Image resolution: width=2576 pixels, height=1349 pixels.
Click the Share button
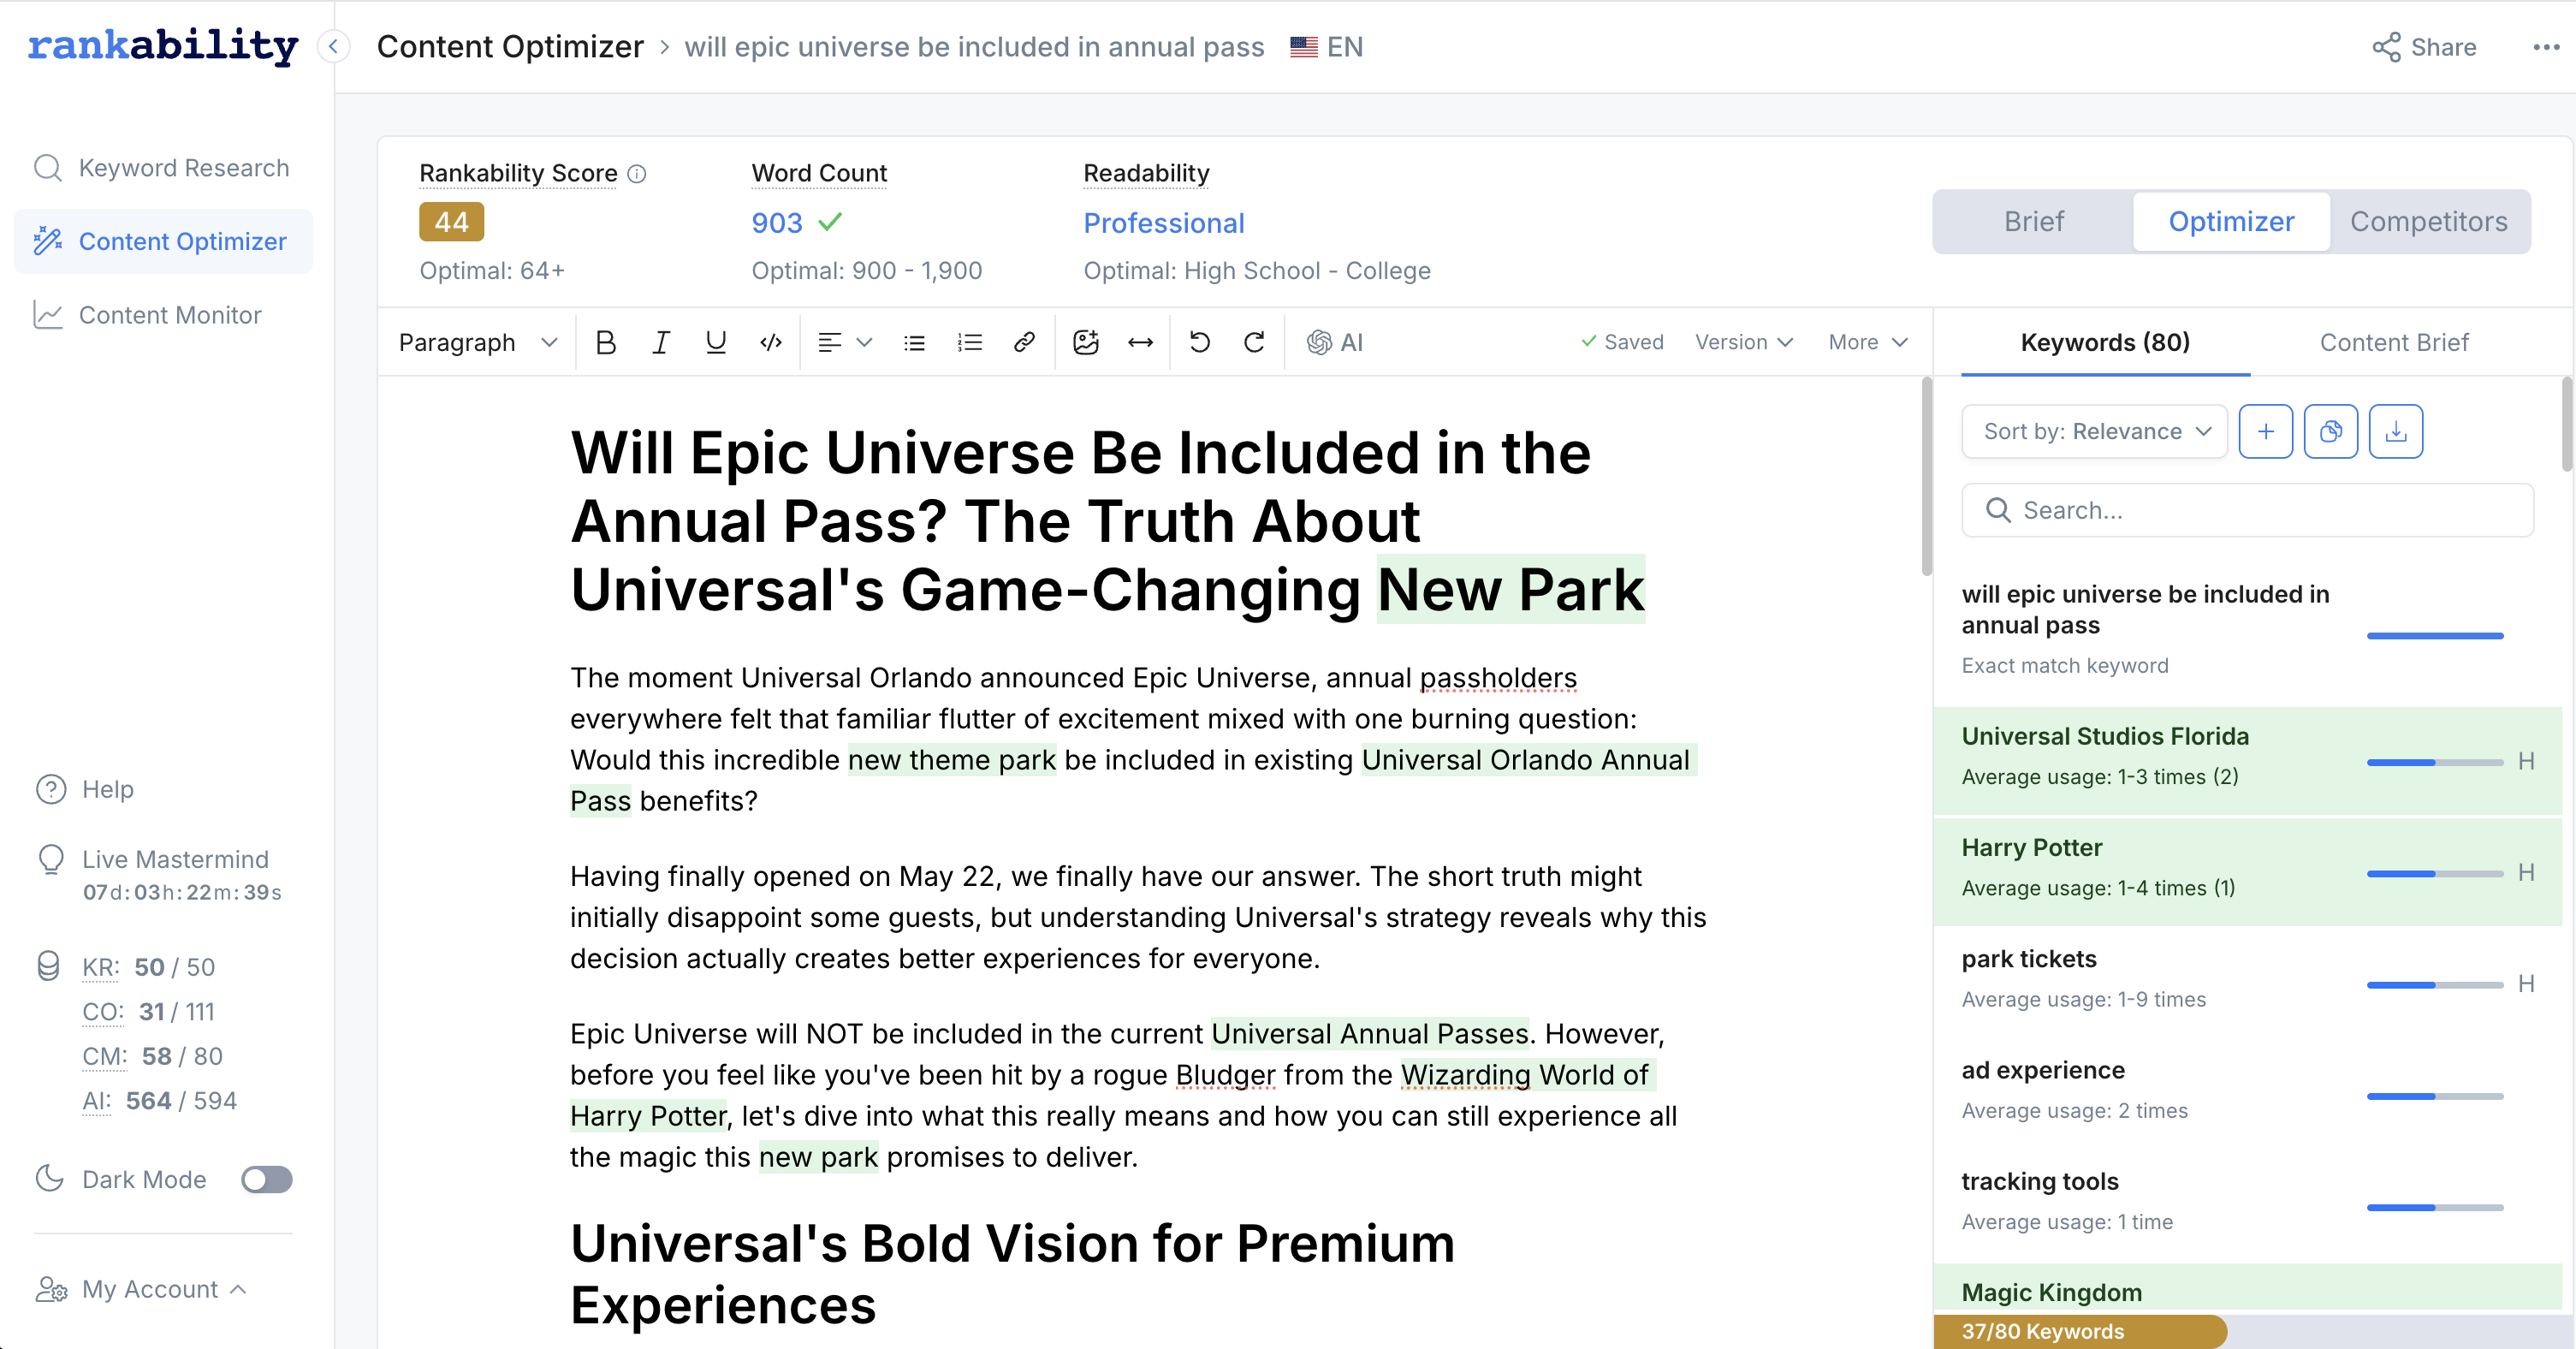2424,47
